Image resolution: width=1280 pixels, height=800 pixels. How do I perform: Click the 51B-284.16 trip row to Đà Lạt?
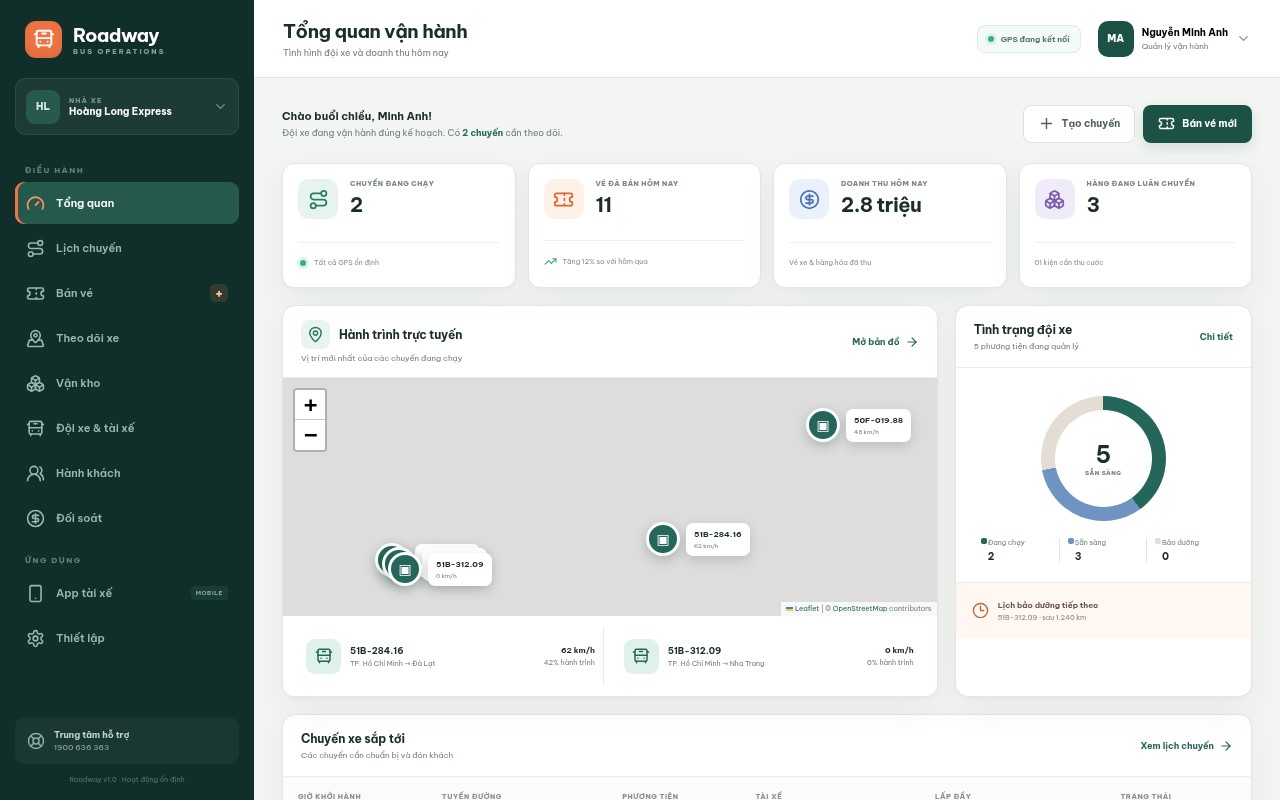[x=451, y=656]
